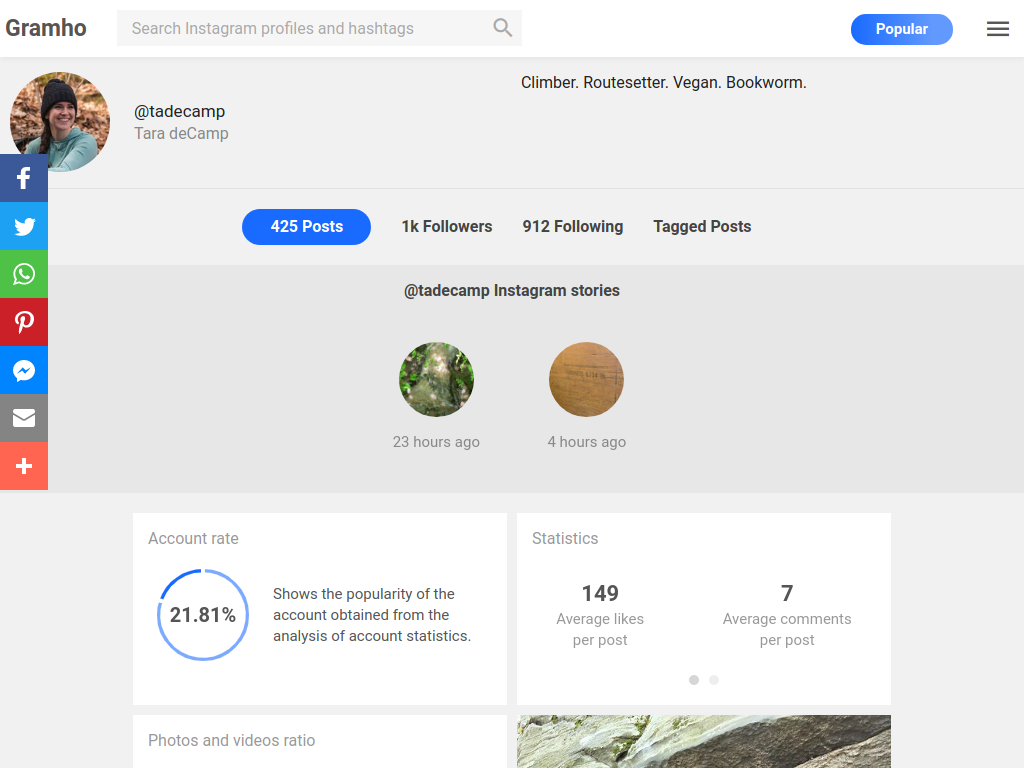Screen dimensions: 1024x768
Task: Open the hamburger menu
Action: tap(997, 29)
